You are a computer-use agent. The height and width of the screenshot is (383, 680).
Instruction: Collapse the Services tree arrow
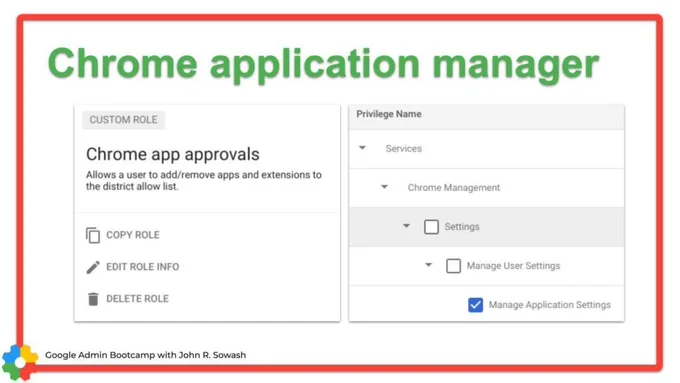pyautogui.click(x=362, y=148)
